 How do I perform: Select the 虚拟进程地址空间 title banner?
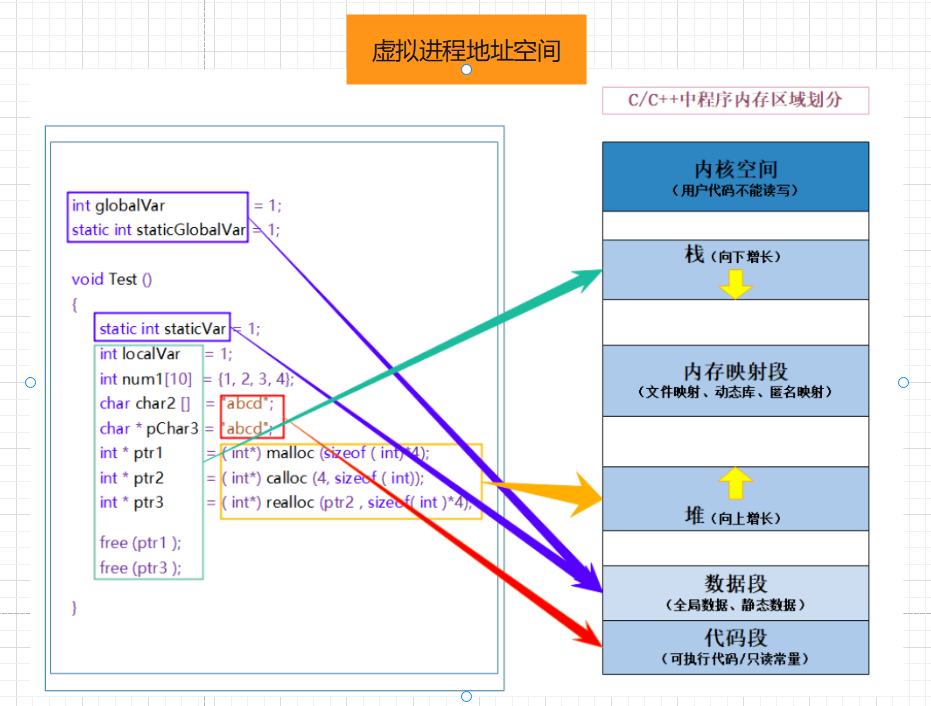[x=466, y=48]
